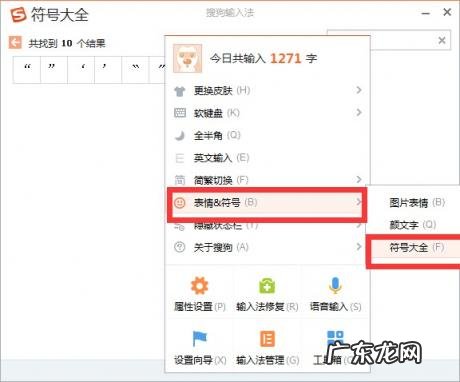Click 共找到 10 个结果 text

67,43
